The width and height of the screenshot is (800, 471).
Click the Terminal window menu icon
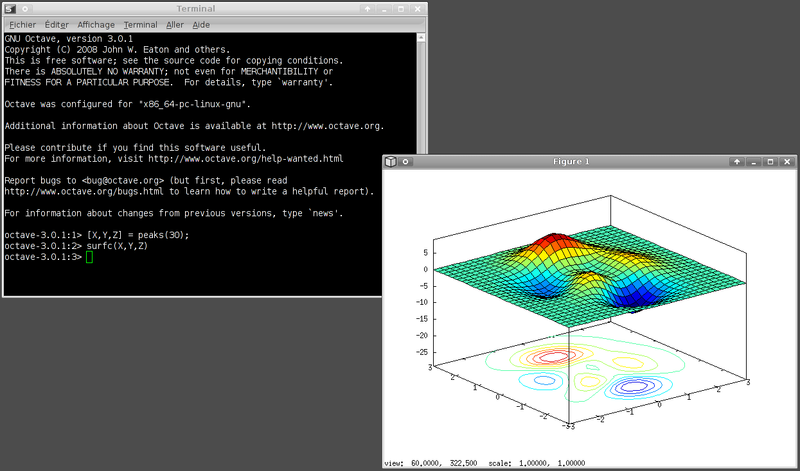click(x=11, y=8)
